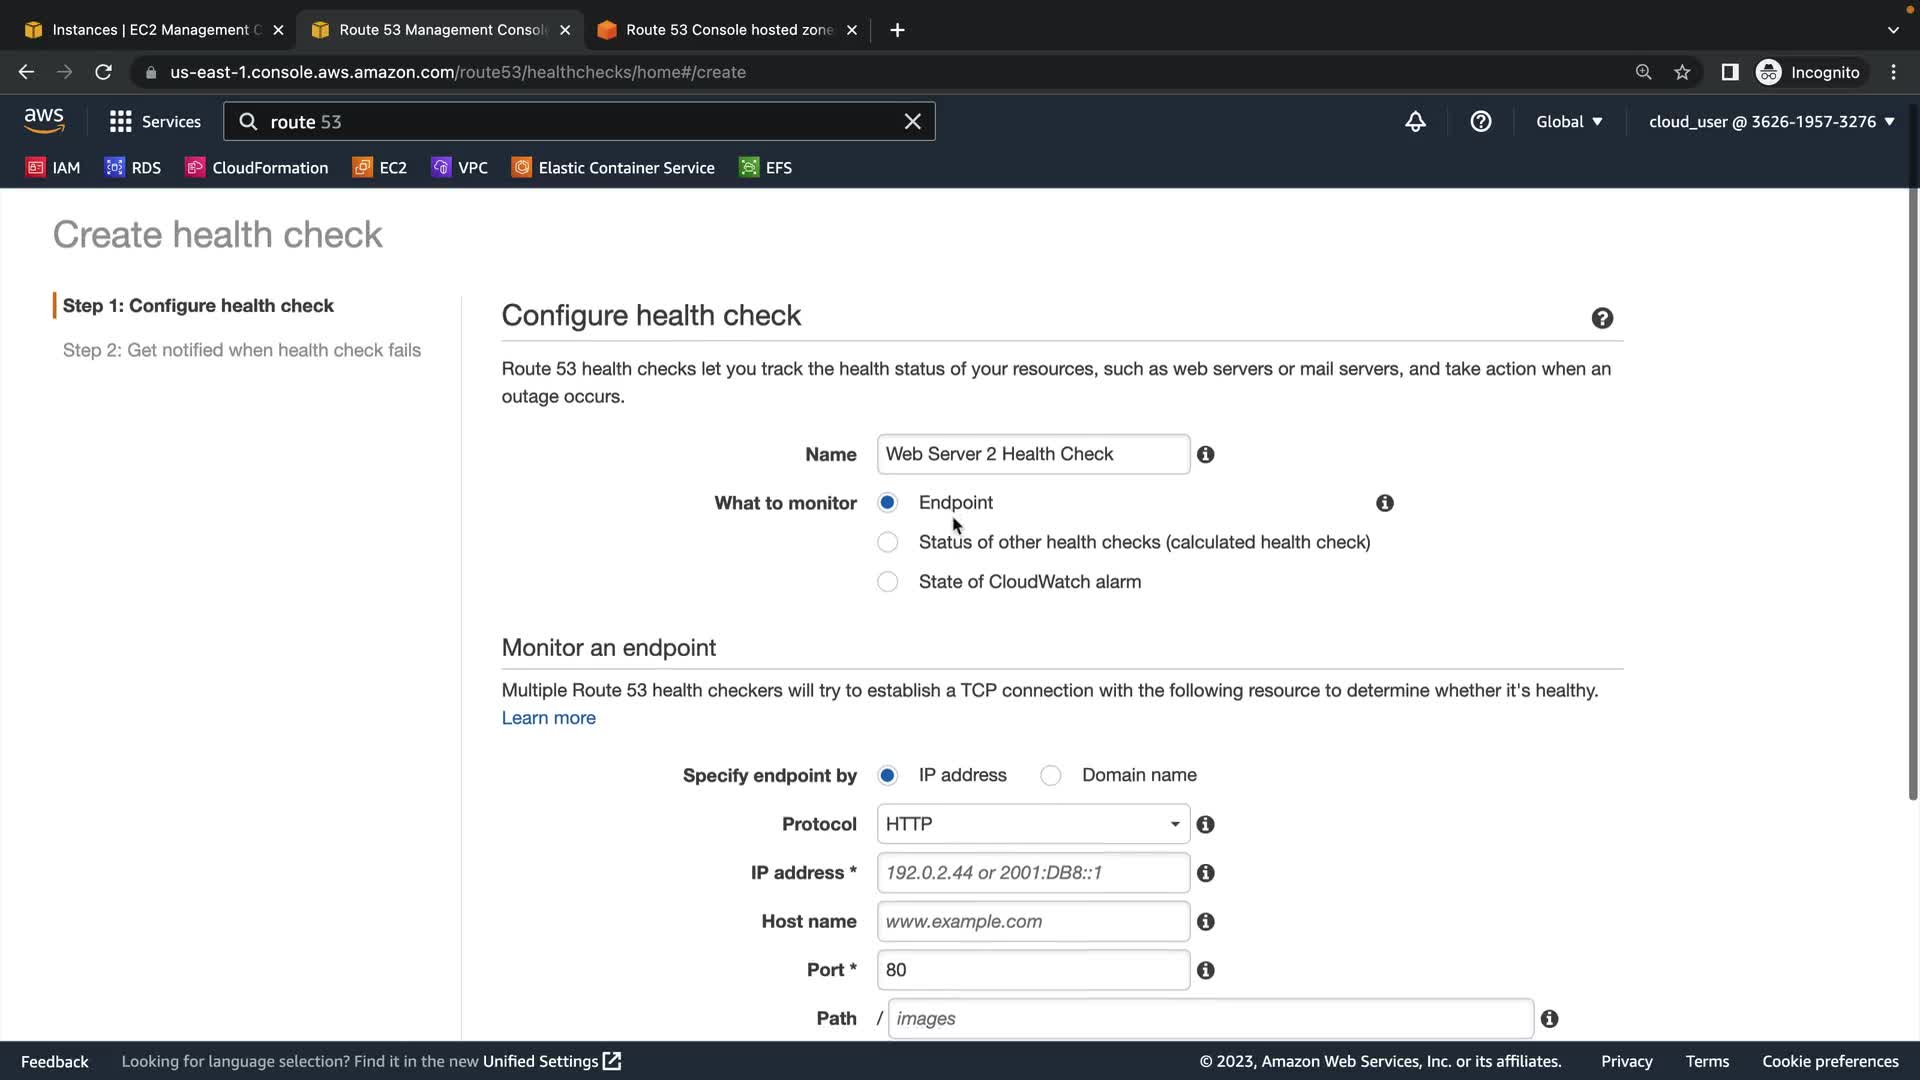Open the IAM shortcut in favorites bar

click(53, 168)
